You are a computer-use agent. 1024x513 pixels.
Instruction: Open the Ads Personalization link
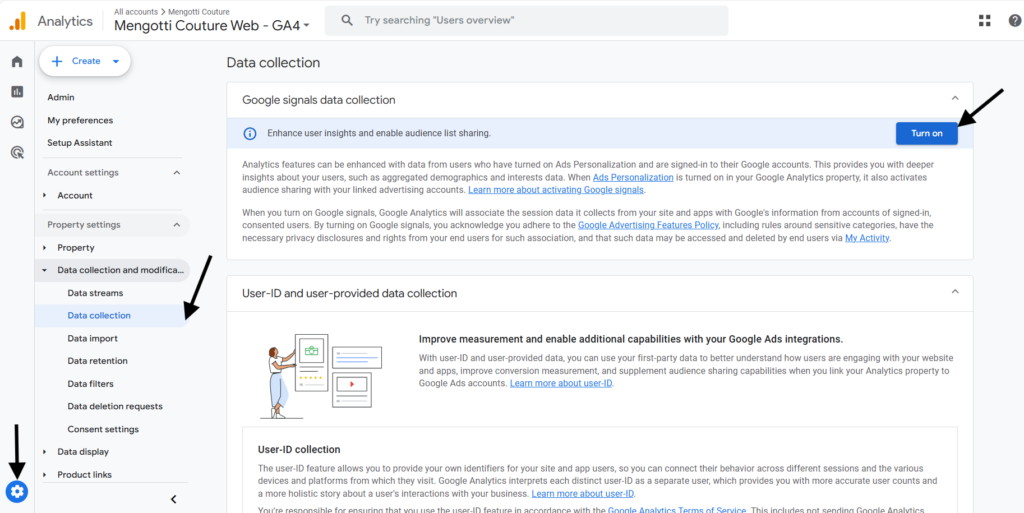pos(633,178)
